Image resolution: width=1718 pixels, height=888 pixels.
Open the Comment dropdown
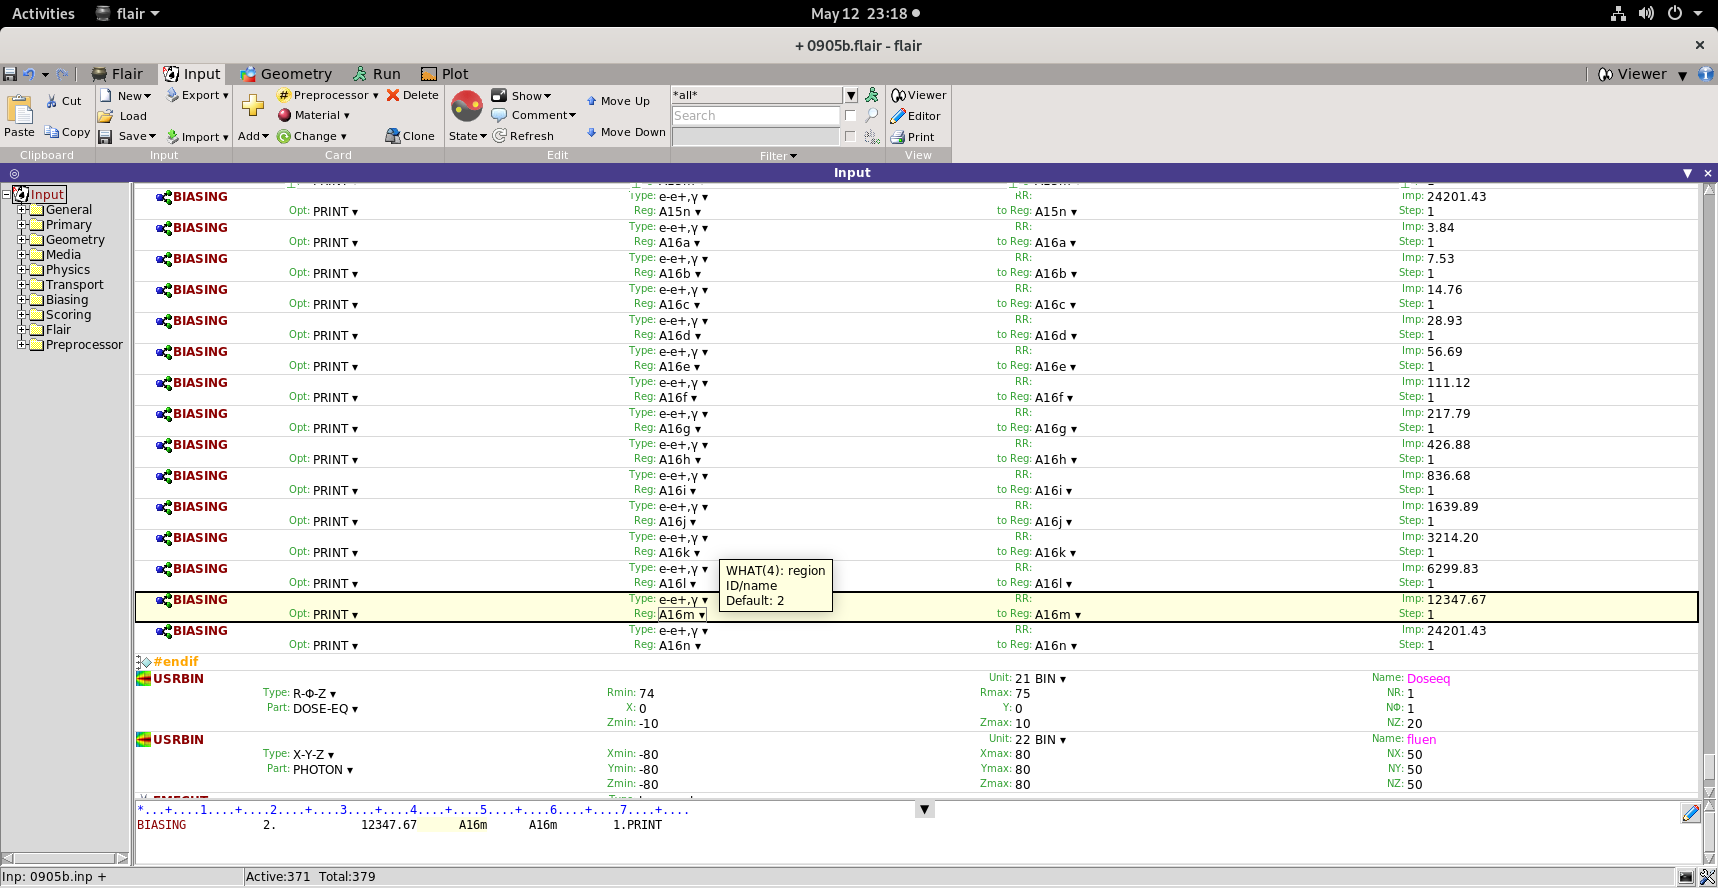pyautogui.click(x=534, y=115)
